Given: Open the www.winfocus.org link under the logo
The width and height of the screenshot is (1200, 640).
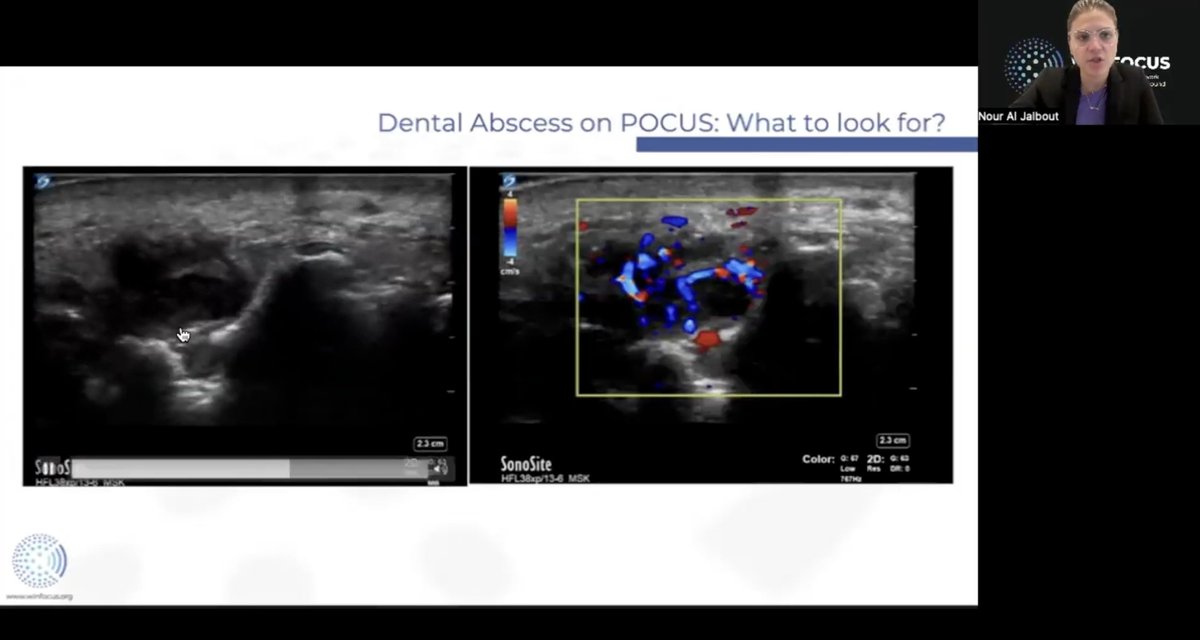Looking at the screenshot, I should click(39, 597).
